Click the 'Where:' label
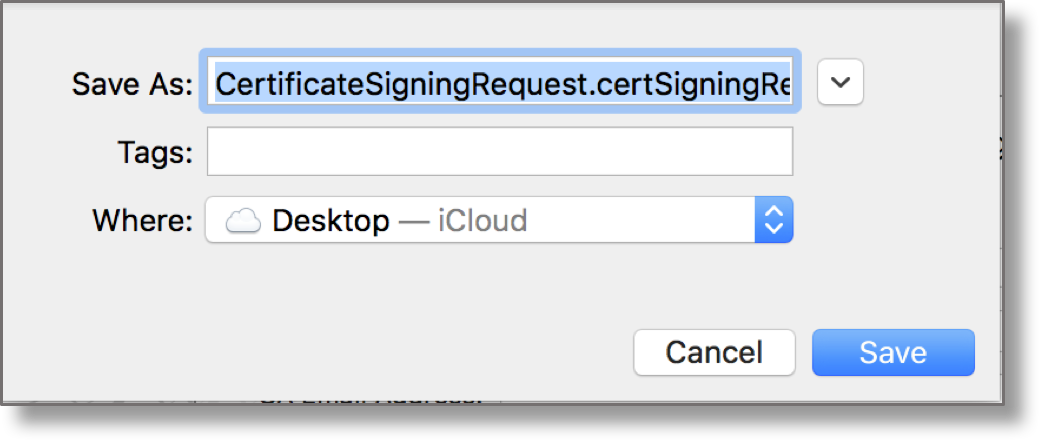1040x441 pixels. click(x=142, y=220)
